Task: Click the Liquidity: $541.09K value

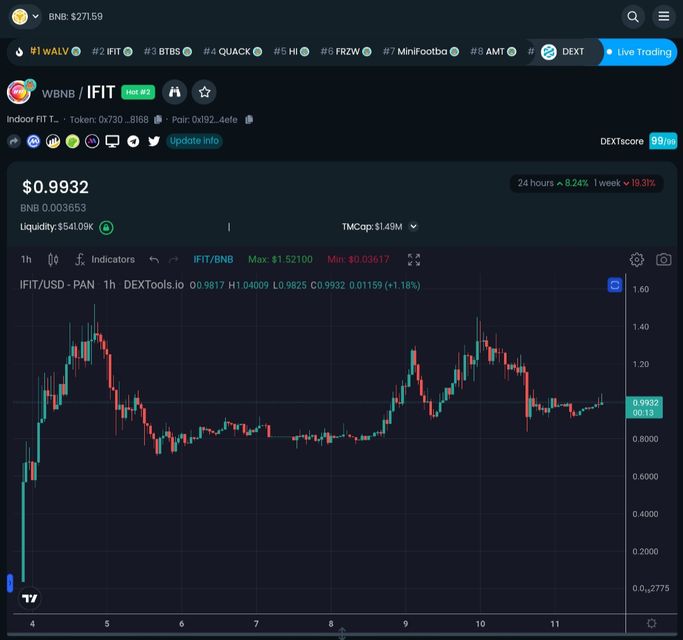Action: click(57, 227)
